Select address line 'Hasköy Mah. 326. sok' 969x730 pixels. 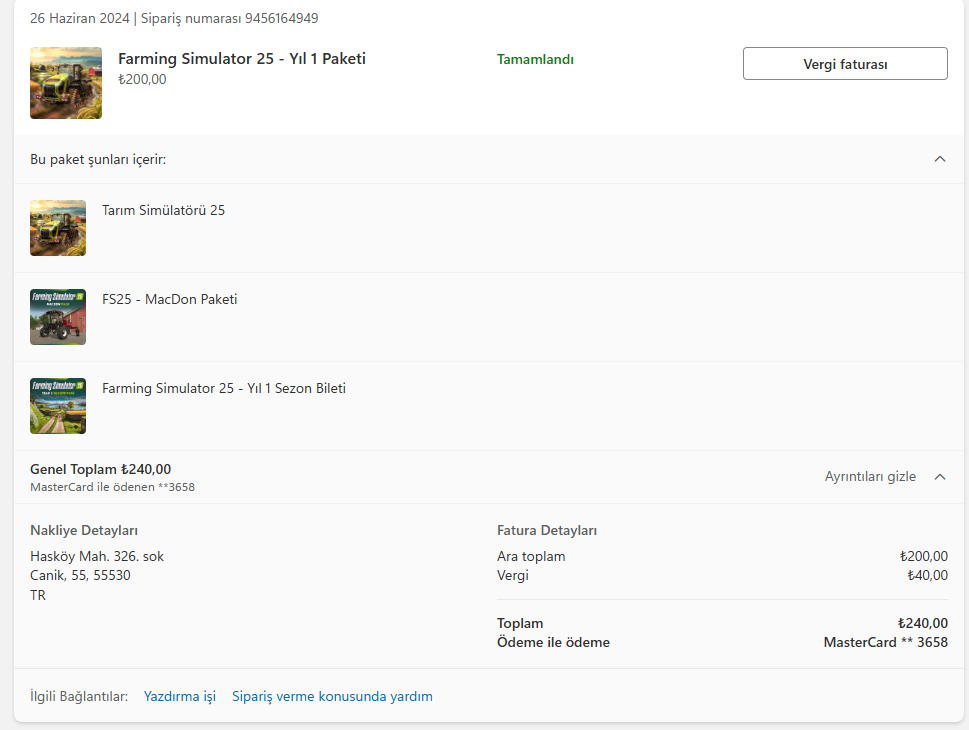tap(97, 556)
